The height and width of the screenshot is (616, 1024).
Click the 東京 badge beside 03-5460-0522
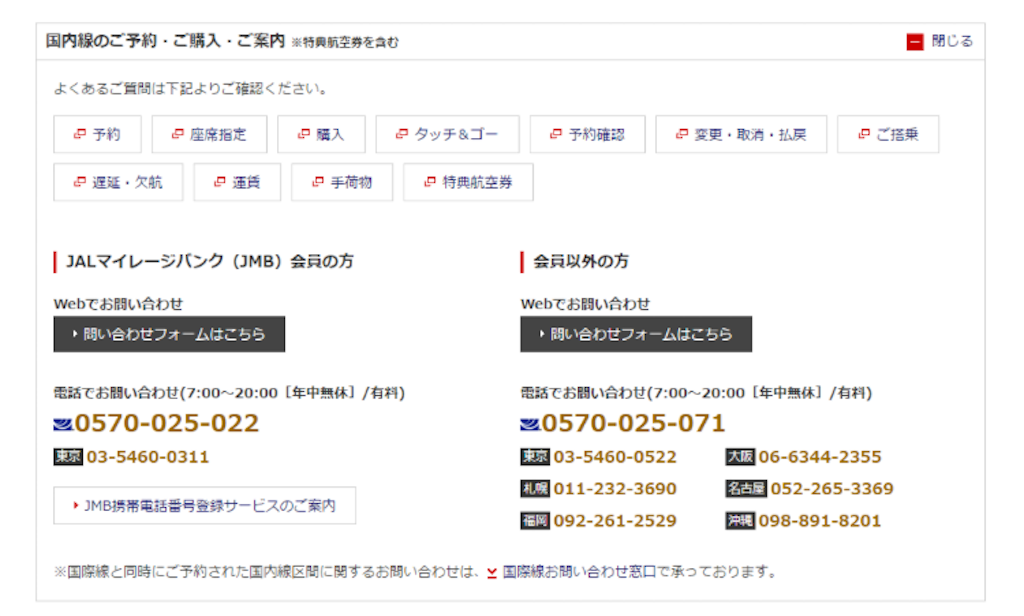coord(535,457)
